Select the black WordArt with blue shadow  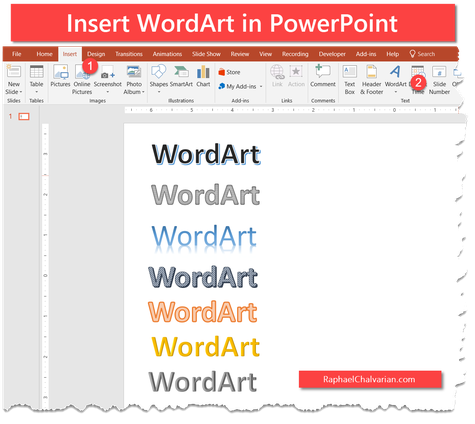tap(206, 154)
